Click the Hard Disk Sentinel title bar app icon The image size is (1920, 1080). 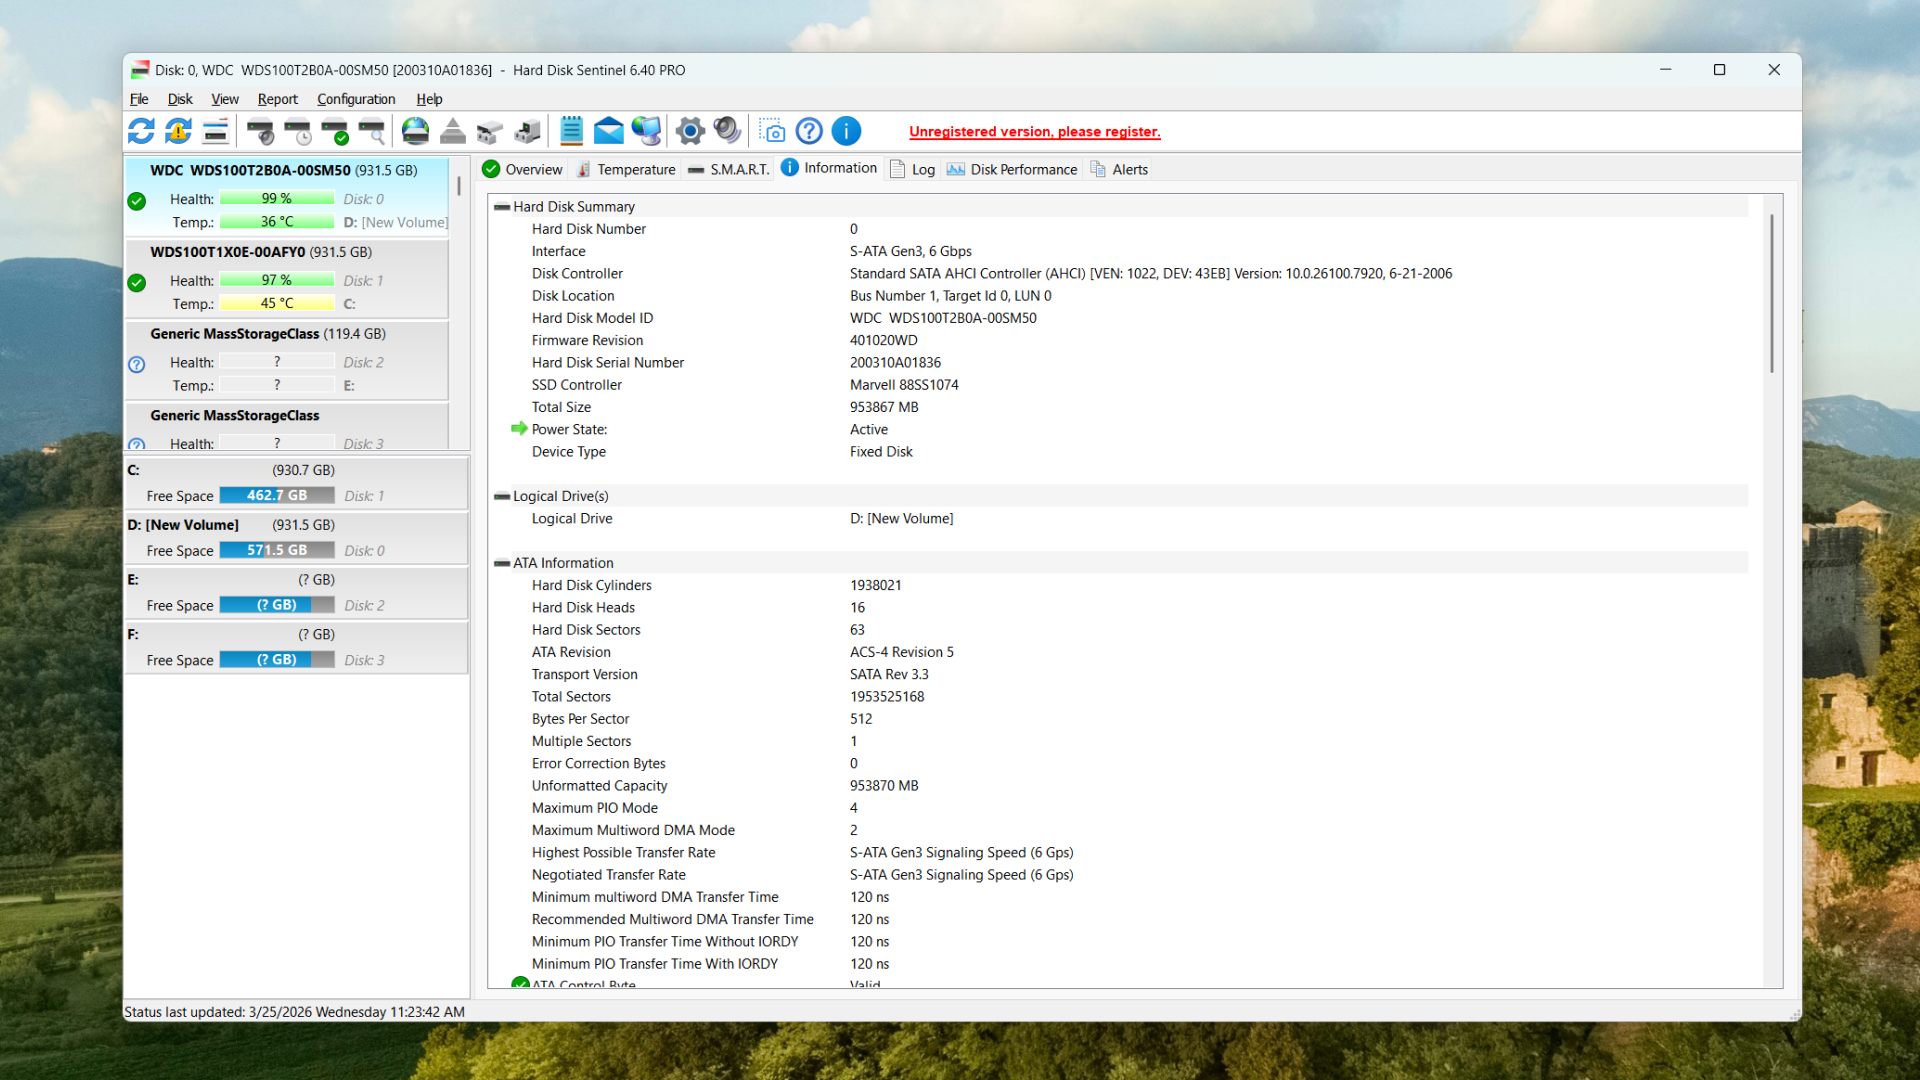pos(140,70)
